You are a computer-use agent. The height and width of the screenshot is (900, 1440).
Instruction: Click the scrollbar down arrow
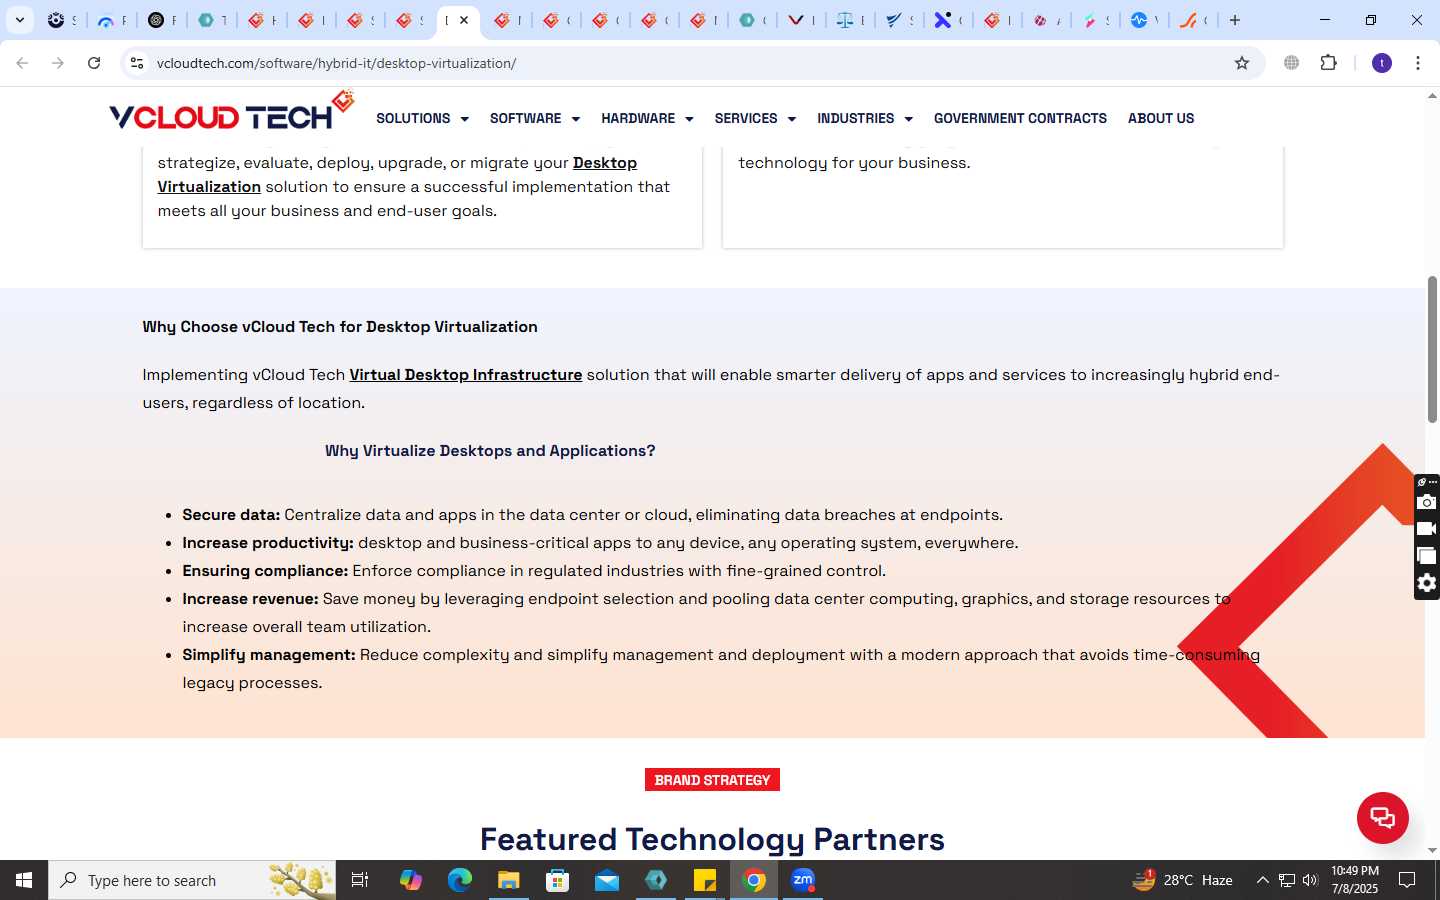(x=1432, y=851)
